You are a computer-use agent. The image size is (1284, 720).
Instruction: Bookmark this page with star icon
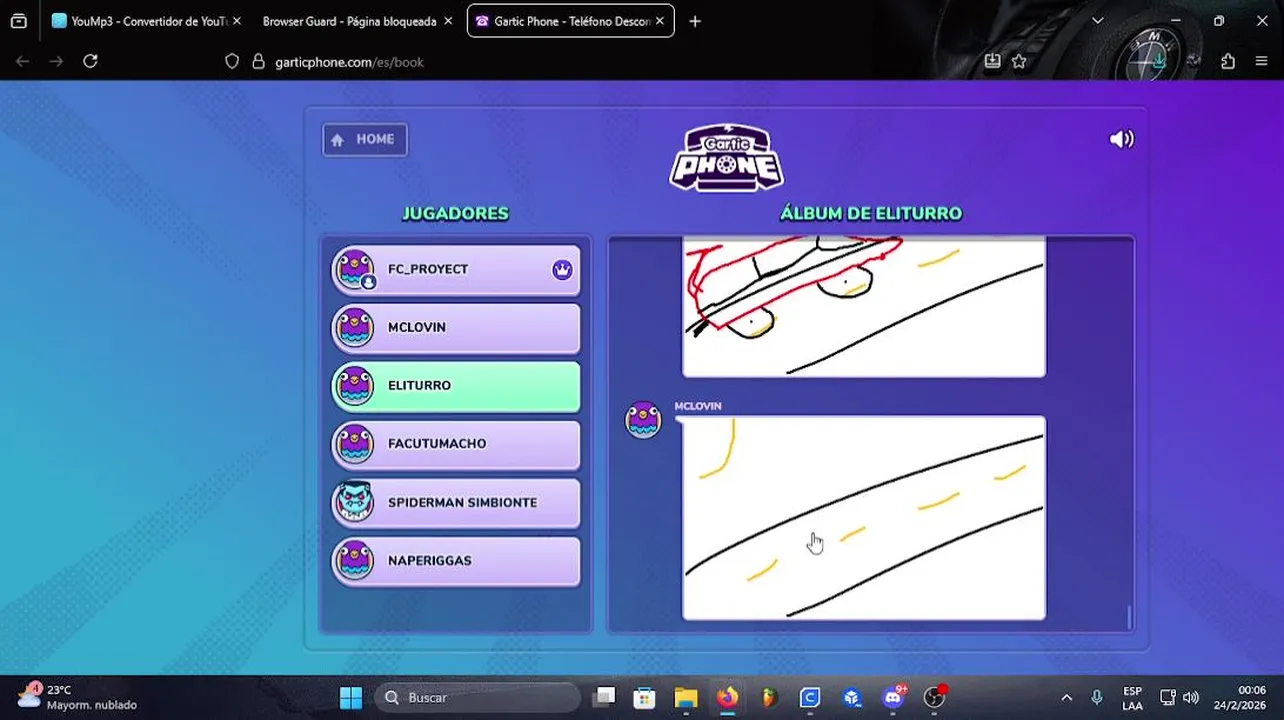(1019, 62)
